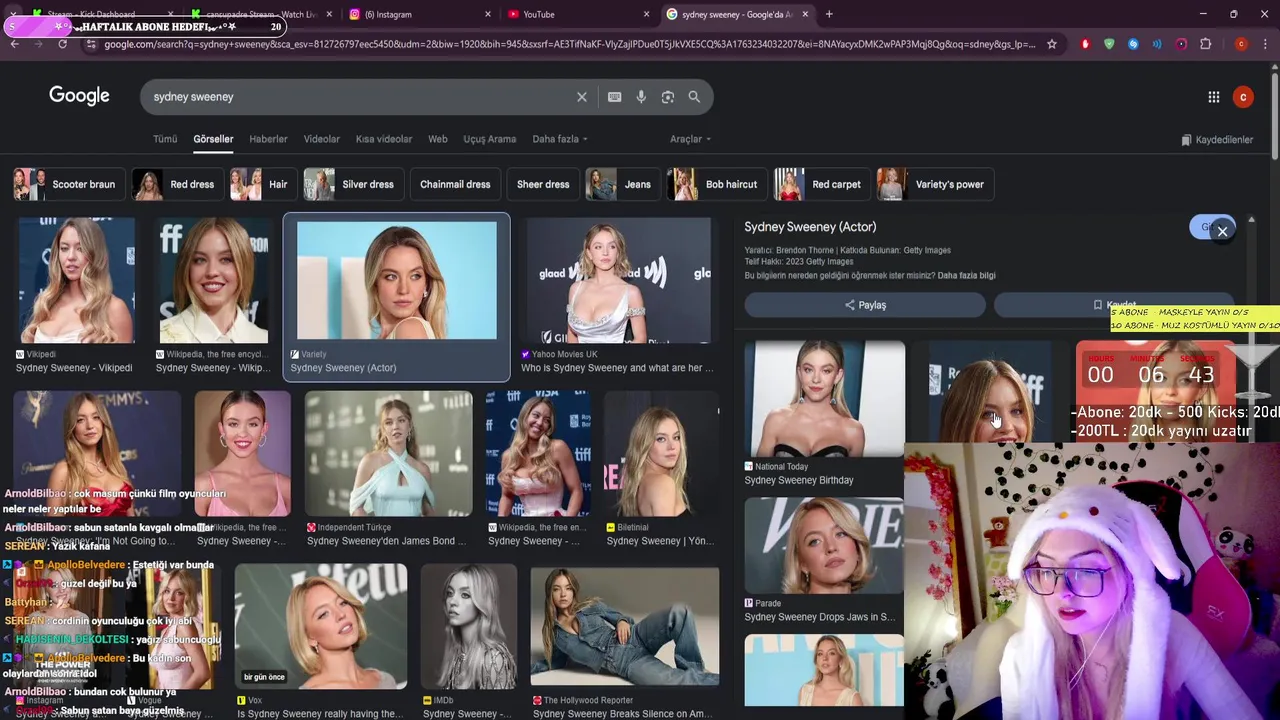Open the IMDb image result thumbnail
Viewport: 1280px width, 720px height.
point(469,626)
